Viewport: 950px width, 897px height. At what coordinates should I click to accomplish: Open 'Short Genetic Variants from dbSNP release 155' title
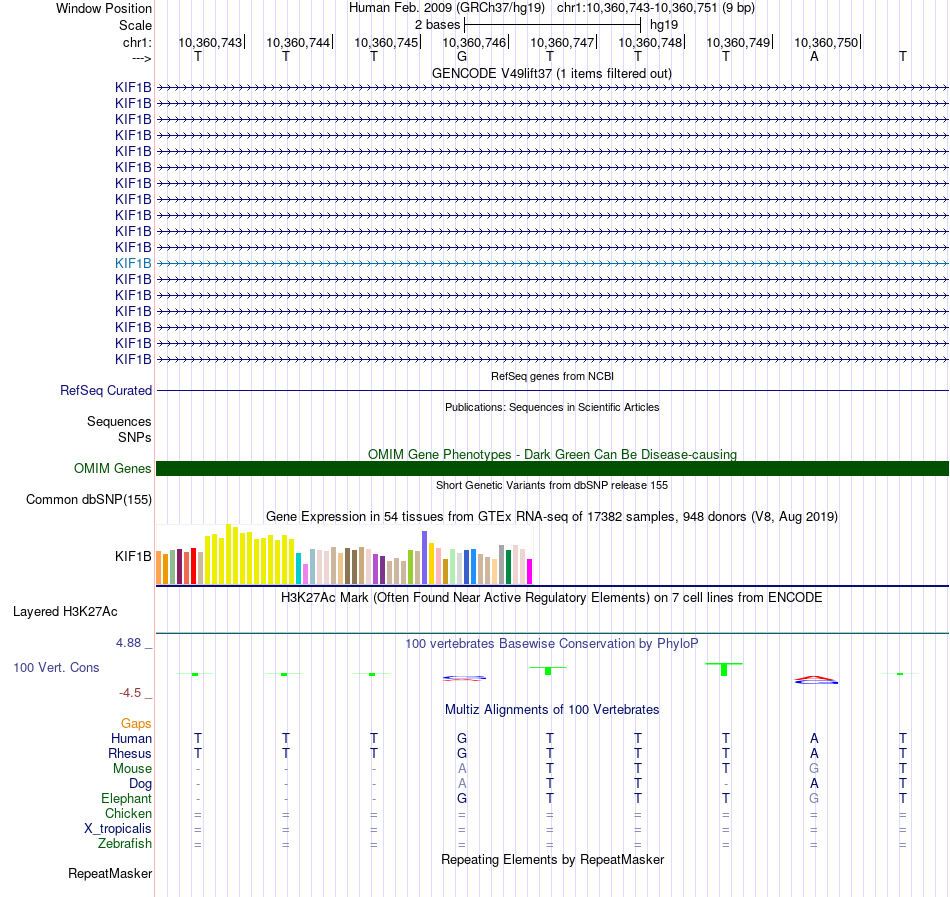(x=552, y=485)
